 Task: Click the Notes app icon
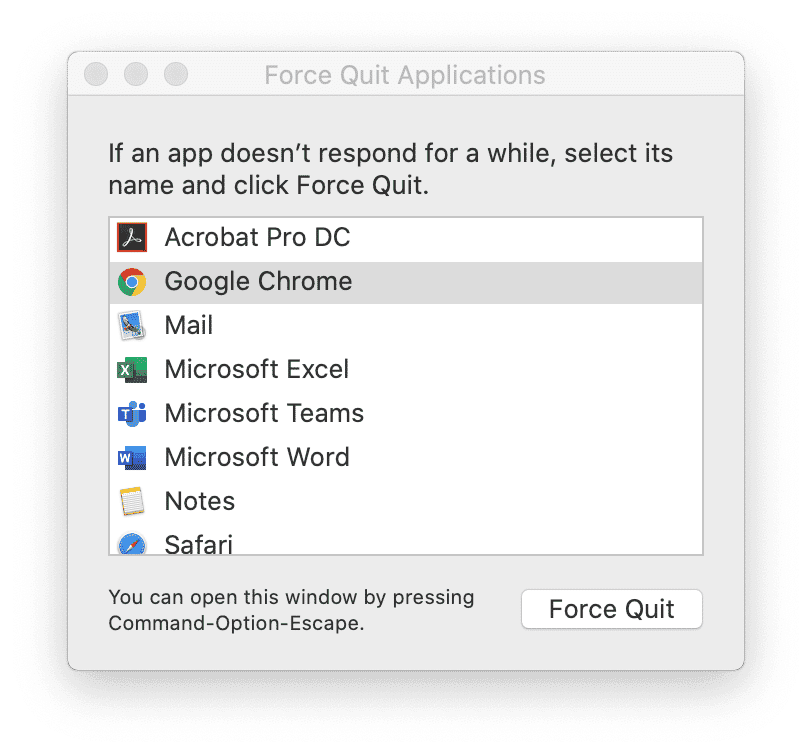click(131, 501)
